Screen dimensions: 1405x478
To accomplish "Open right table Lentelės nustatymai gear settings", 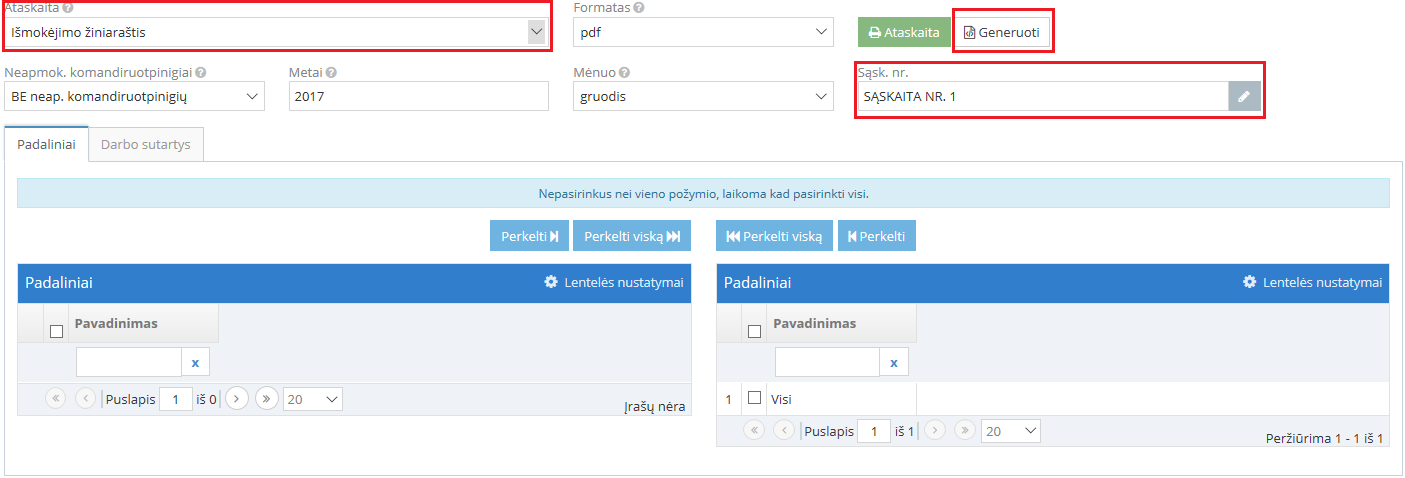I will click(1313, 283).
